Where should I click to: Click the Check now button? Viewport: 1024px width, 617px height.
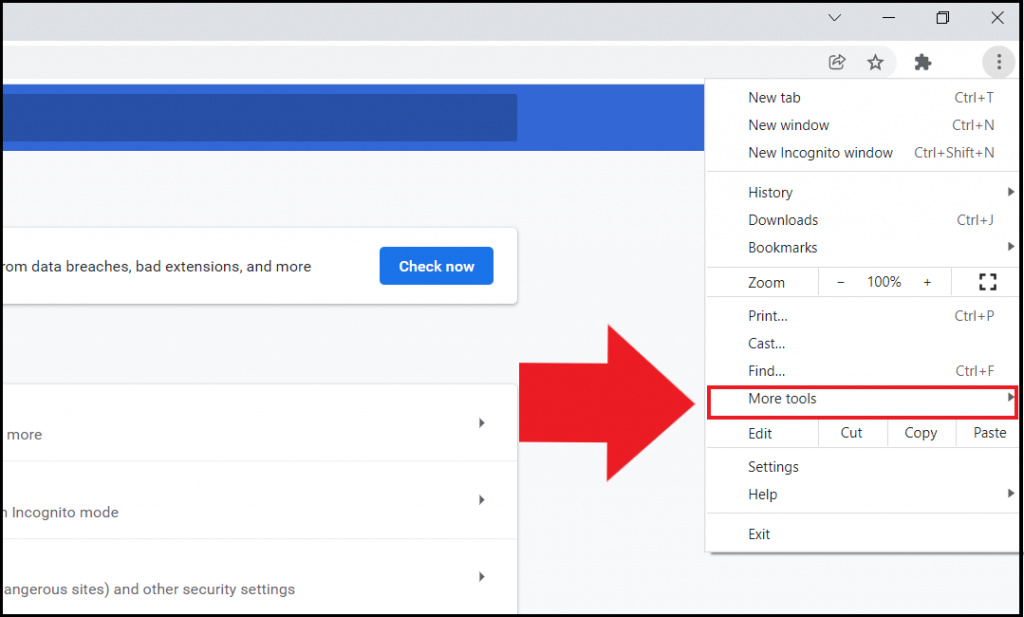tap(436, 266)
